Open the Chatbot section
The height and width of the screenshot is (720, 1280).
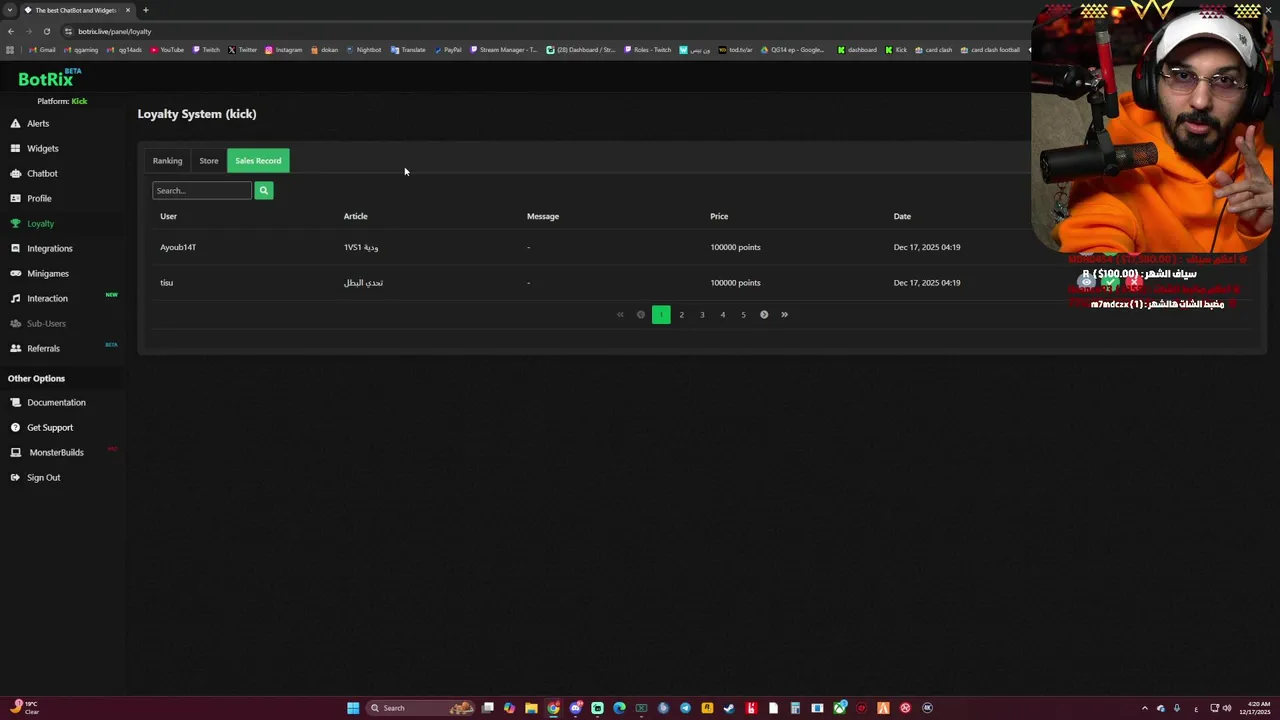(42, 173)
